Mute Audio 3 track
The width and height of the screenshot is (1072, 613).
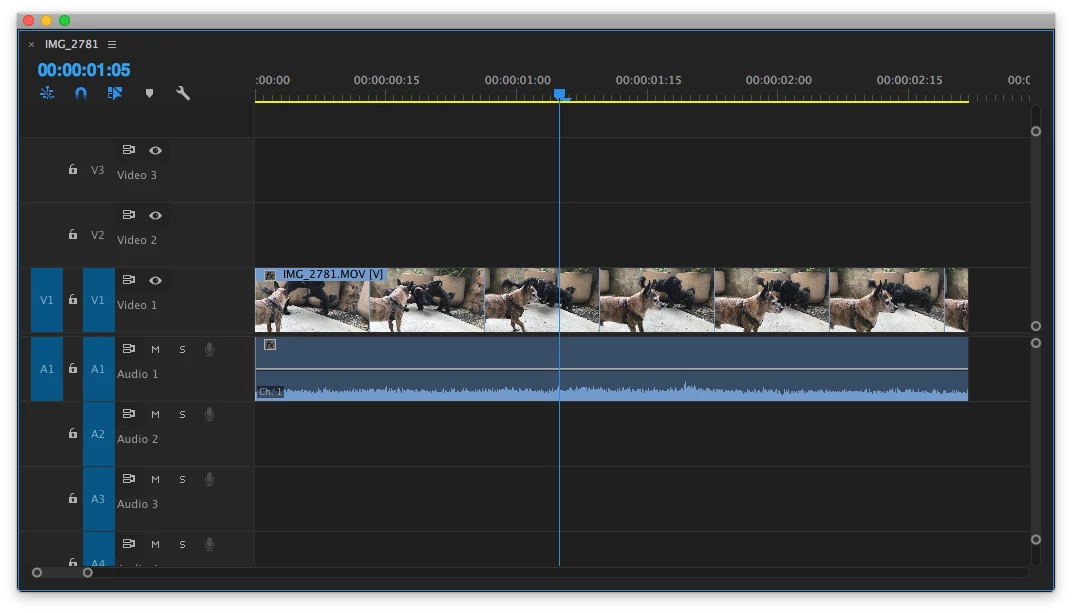[155, 479]
